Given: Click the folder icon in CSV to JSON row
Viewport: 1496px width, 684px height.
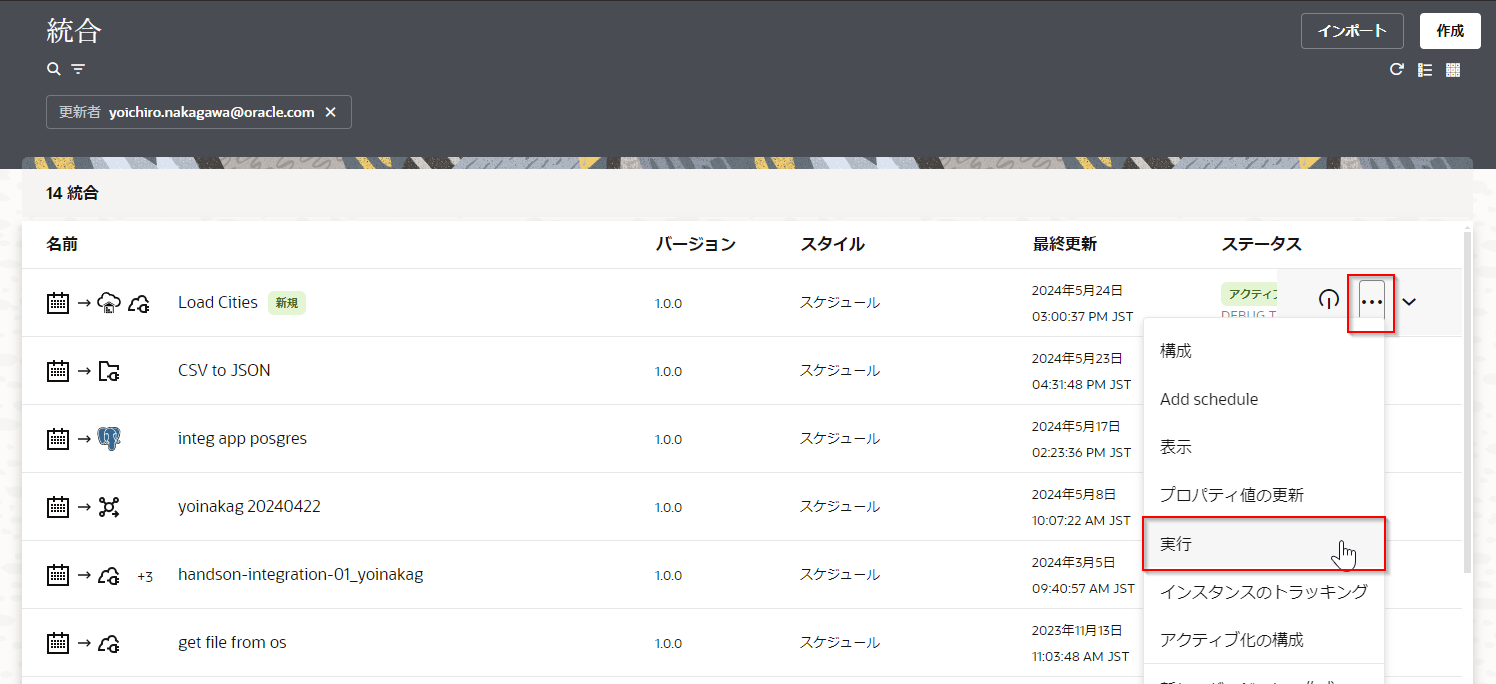Looking at the screenshot, I should [x=109, y=371].
